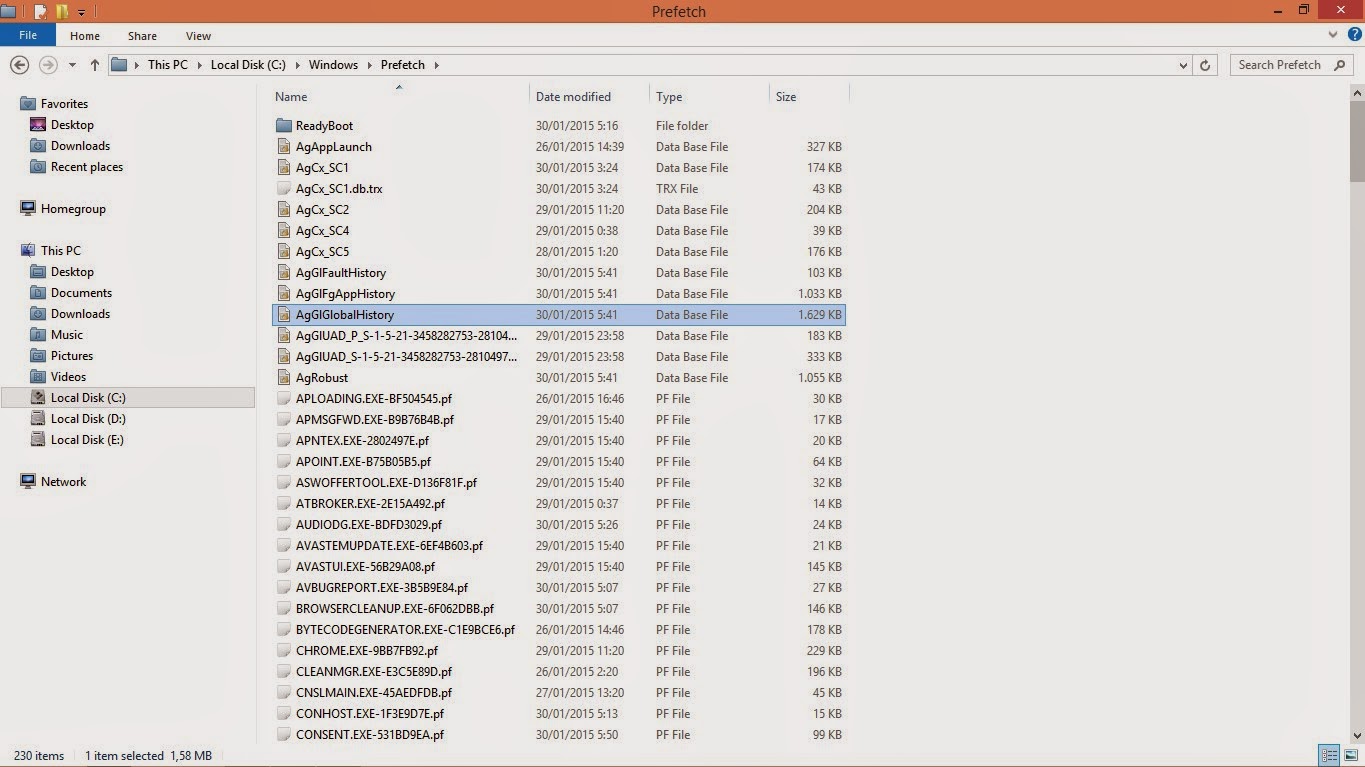Sort by the Size column header
1365x767 pixels.
coord(786,97)
